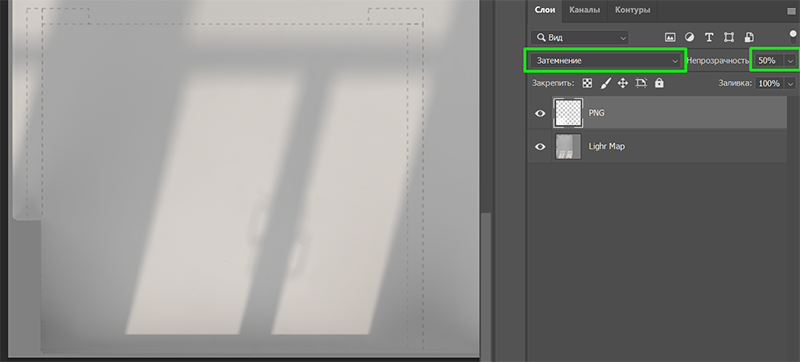Hide the Lighr Map layer
The width and height of the screenshot is (800, 362).
[540, 146]
